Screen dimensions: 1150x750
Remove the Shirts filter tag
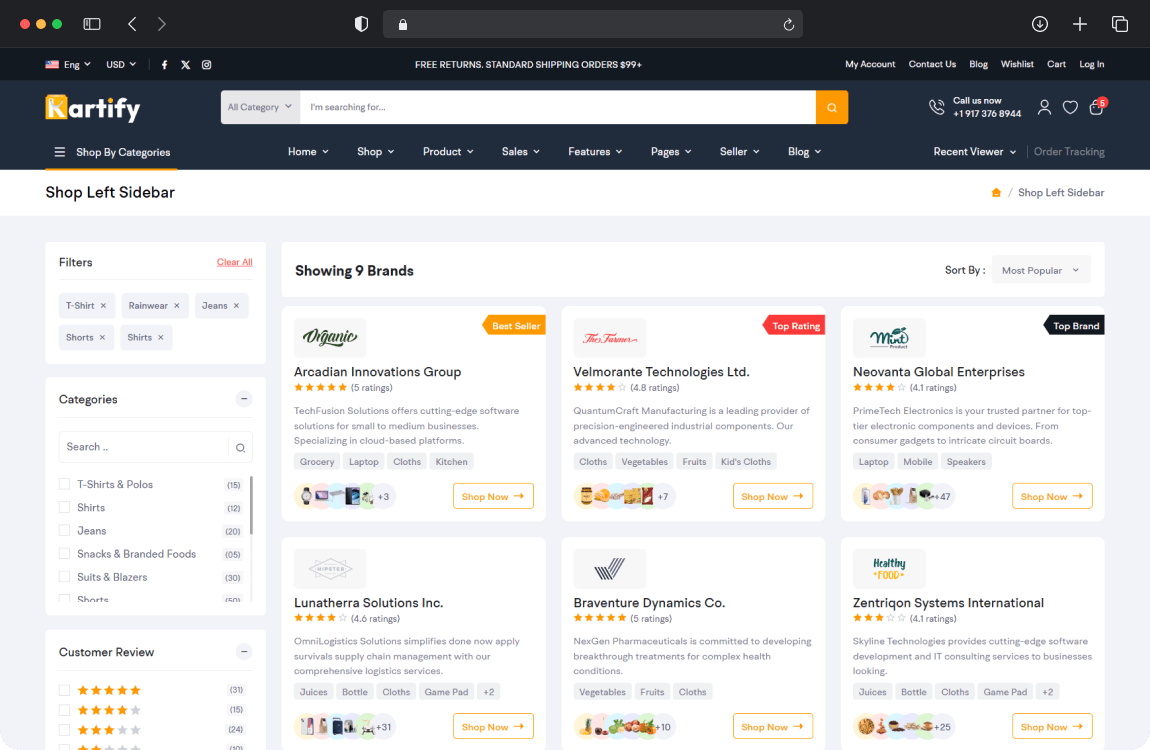tap(161, 337)
